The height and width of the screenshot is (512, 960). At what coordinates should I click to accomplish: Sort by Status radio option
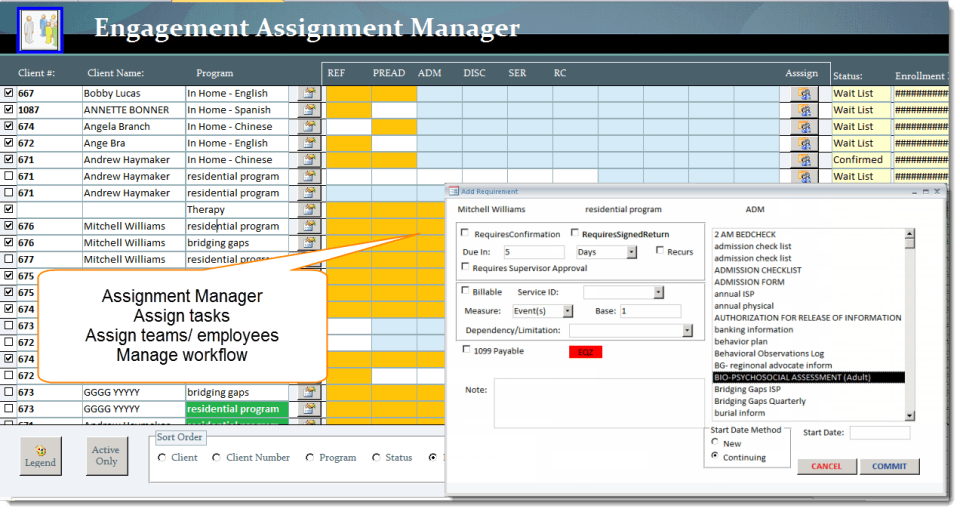point(376,457)
